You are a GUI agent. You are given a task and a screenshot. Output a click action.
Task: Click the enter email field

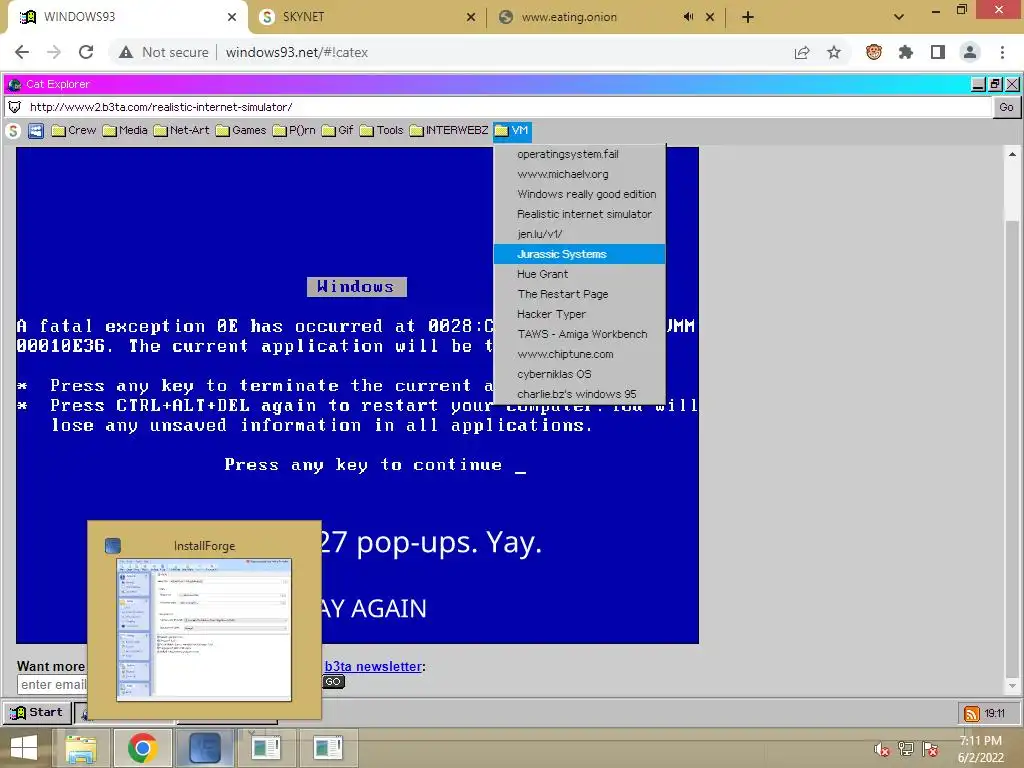[52, 684]
